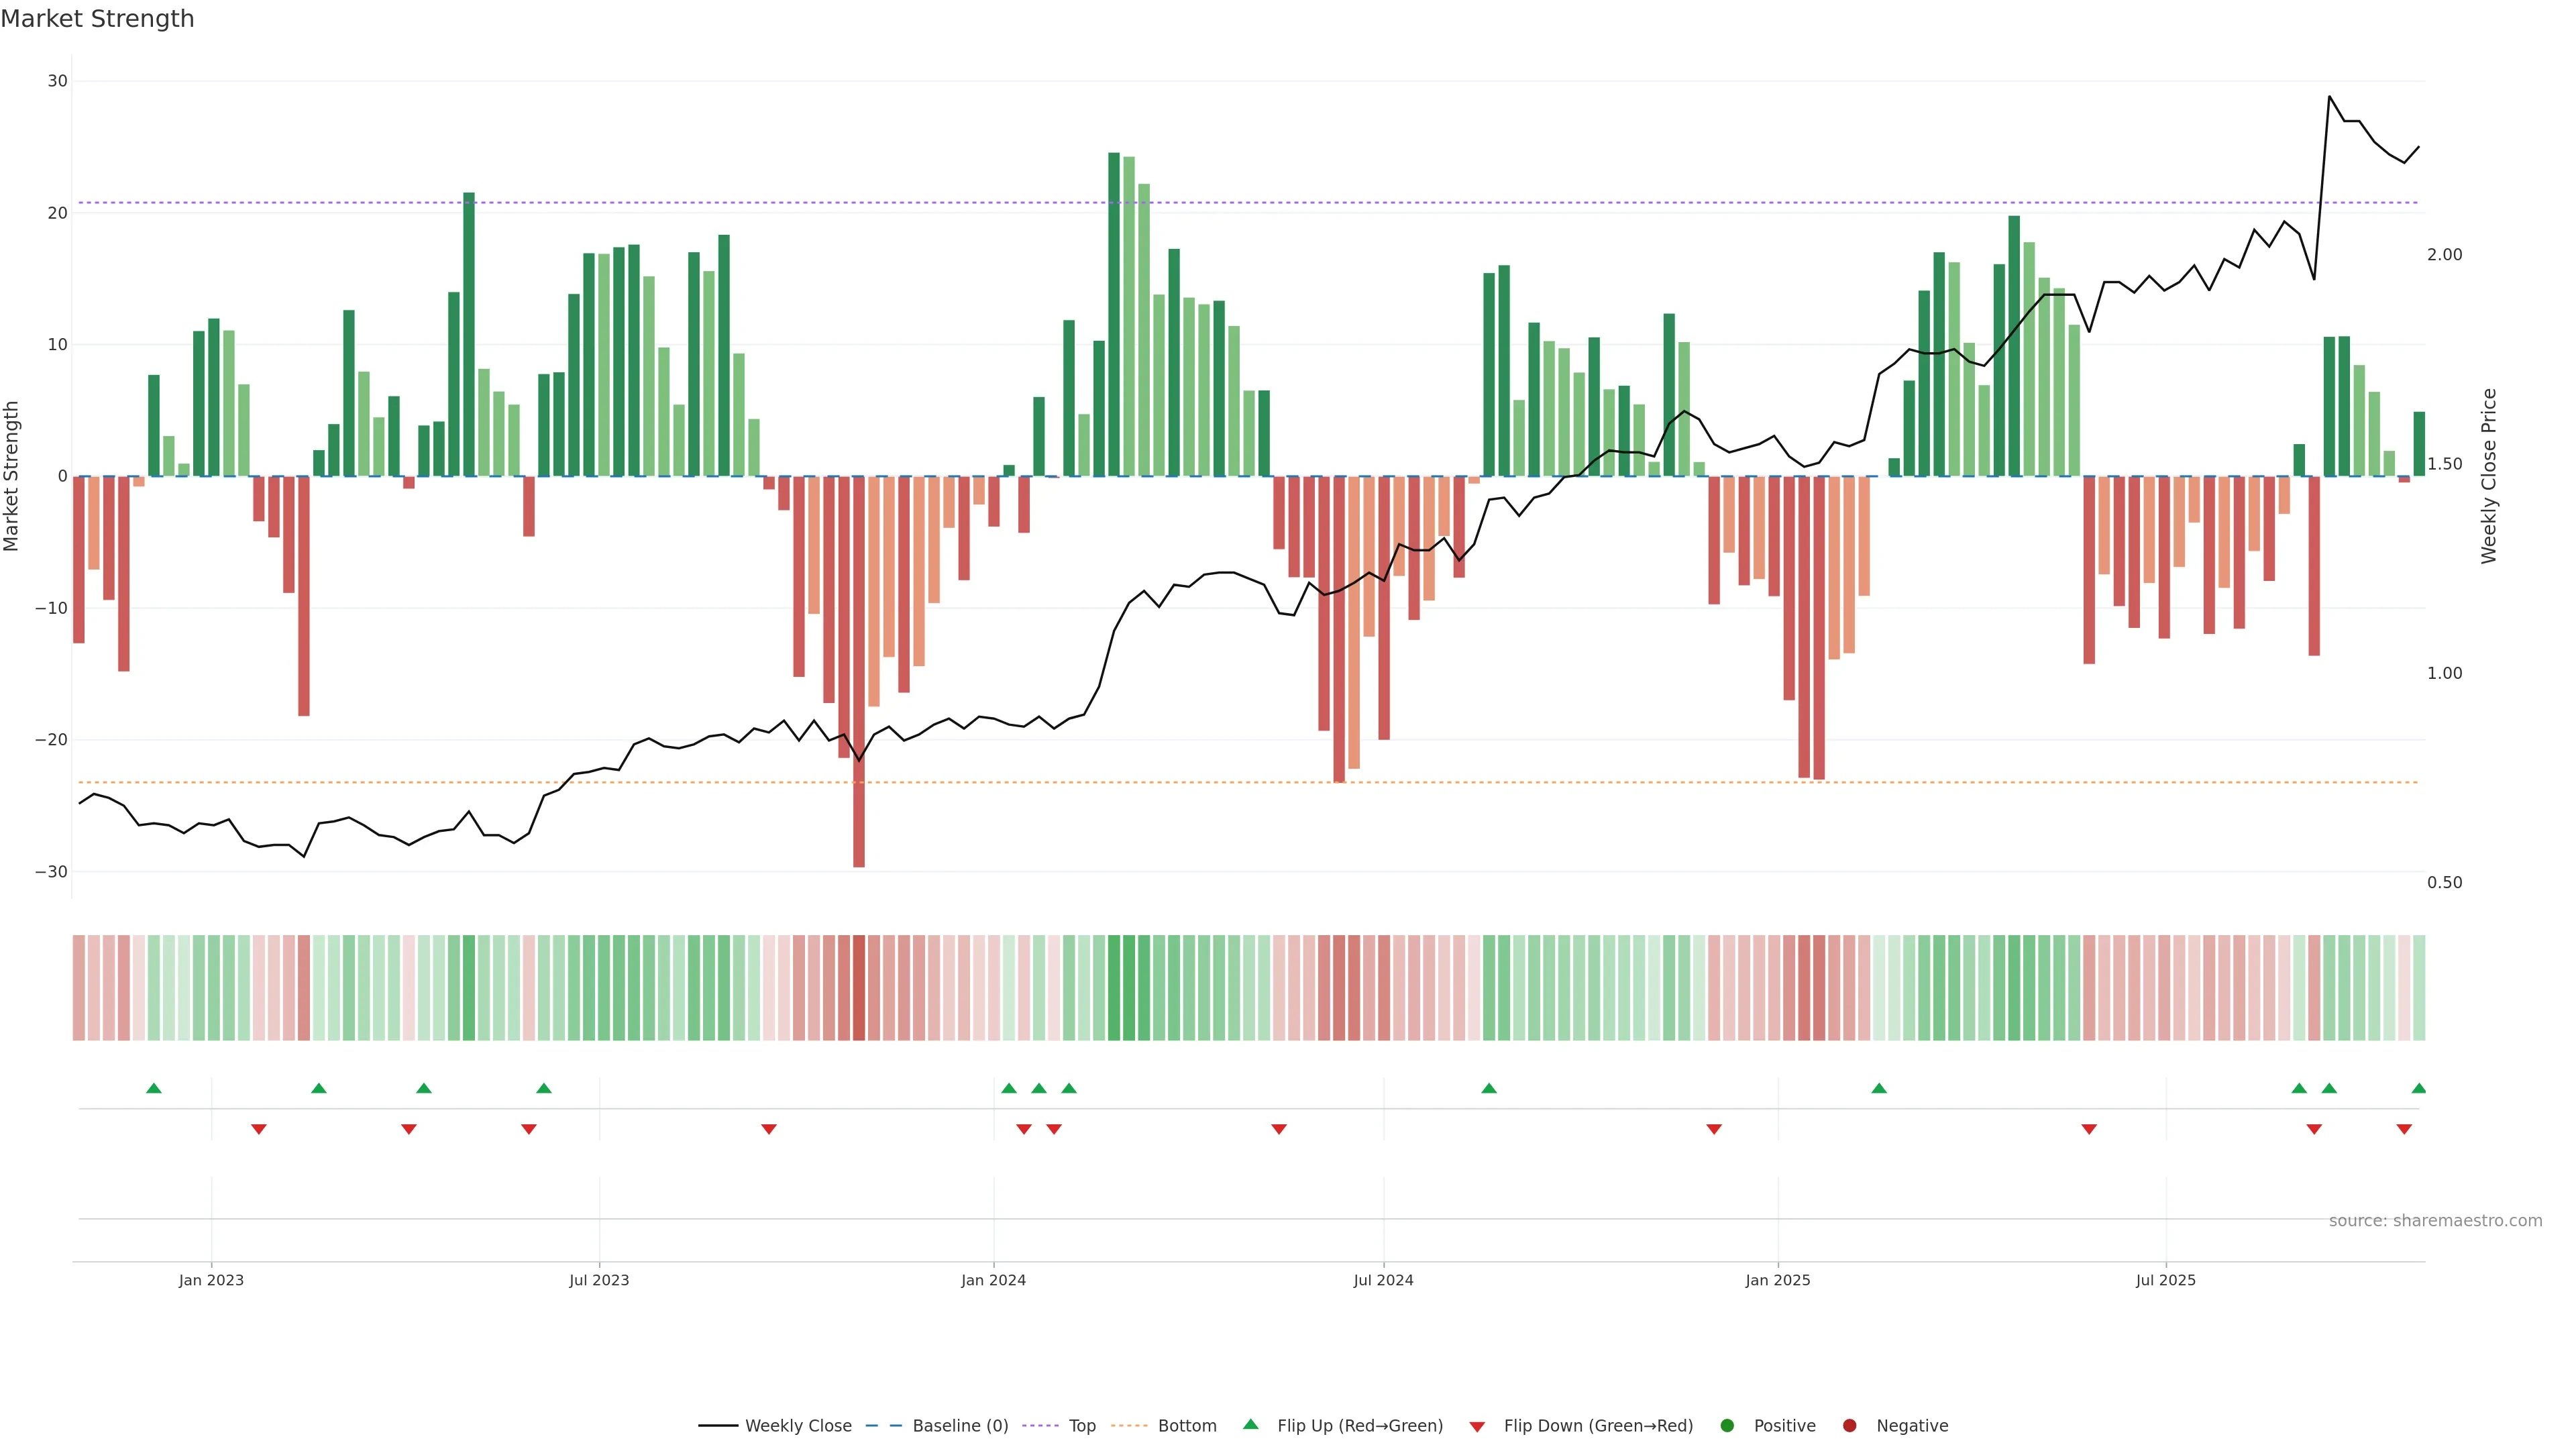The height and width of the screenshot is (1449, 2576).
Task: Click red Flip Down triangle in legend
Action: pyautogui.click(x=1477, y=1427)
